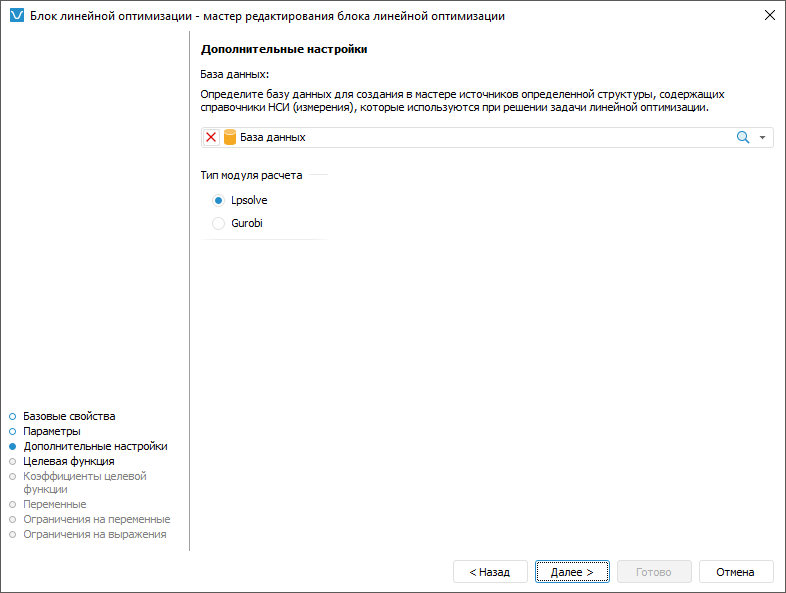Click the application logo in title bar
This screenshot has height=593, width=786.
(x=16, y=16)
